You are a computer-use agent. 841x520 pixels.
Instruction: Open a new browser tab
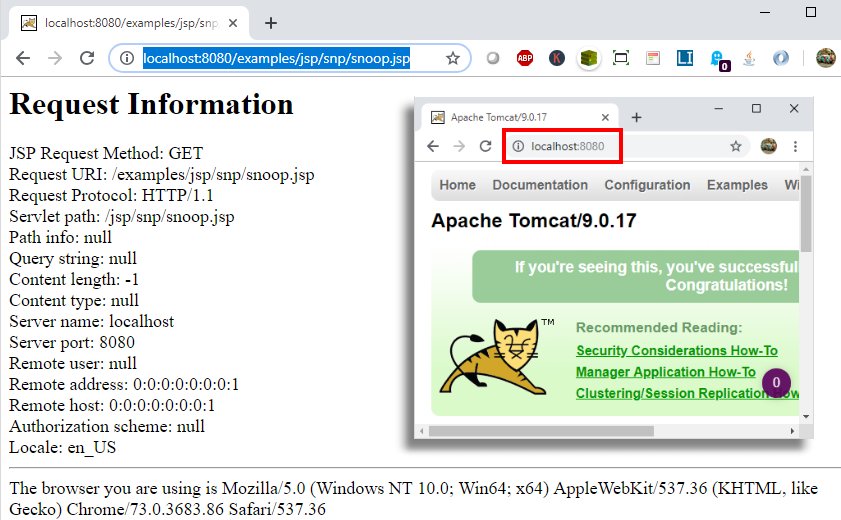click(x=270, y=23)
